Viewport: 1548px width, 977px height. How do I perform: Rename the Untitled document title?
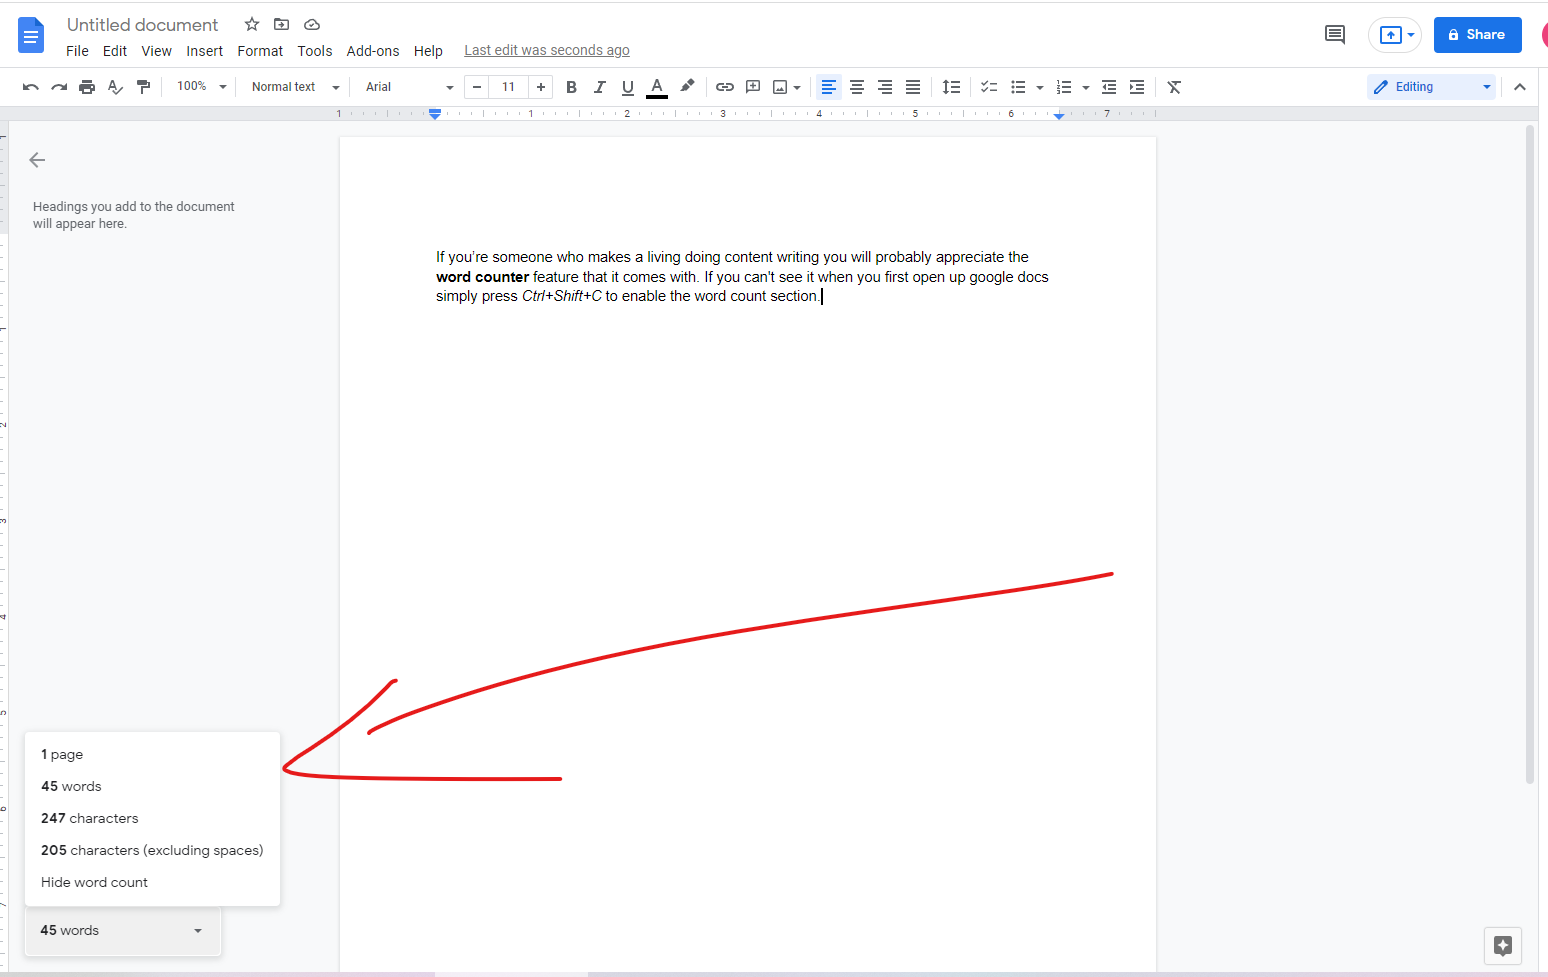(x=142, y=25)
